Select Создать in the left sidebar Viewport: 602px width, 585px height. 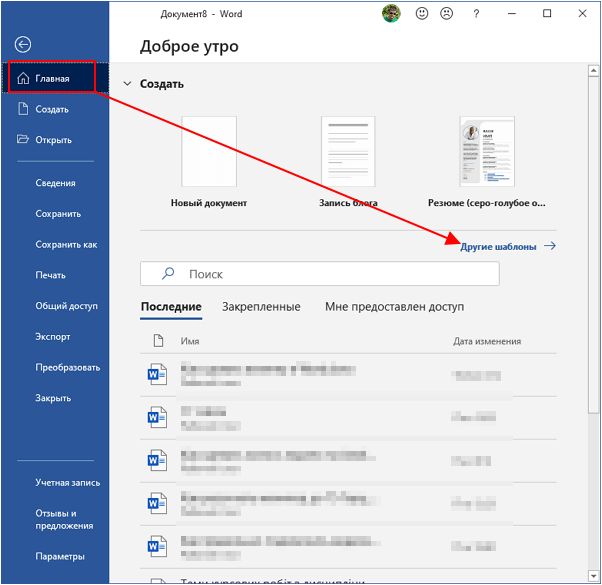pos(55,109)
